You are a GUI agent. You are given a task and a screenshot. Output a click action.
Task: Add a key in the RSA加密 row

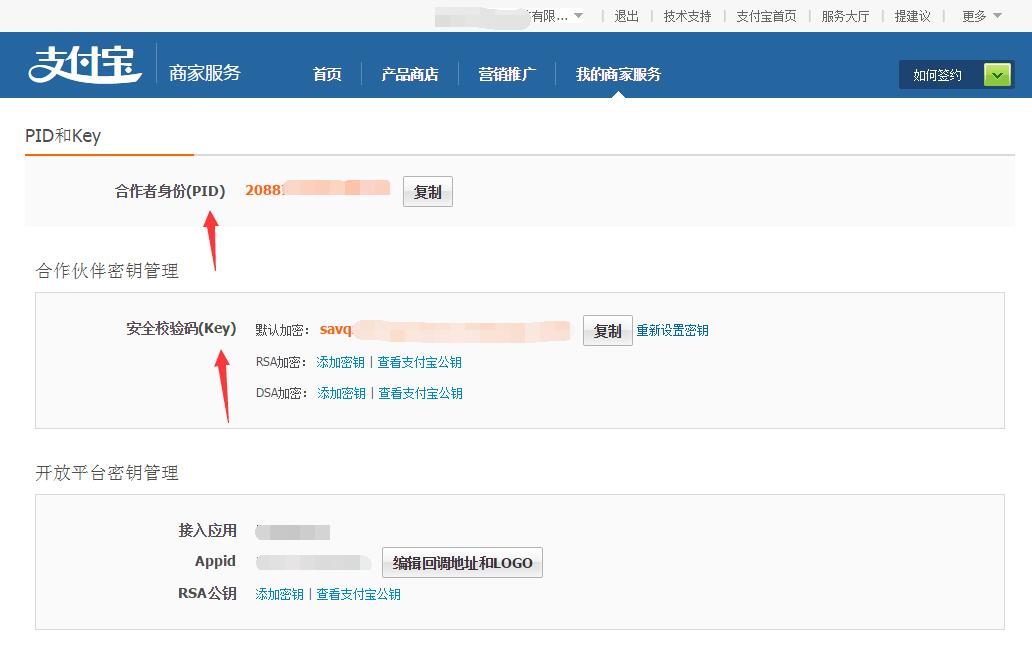340,363
